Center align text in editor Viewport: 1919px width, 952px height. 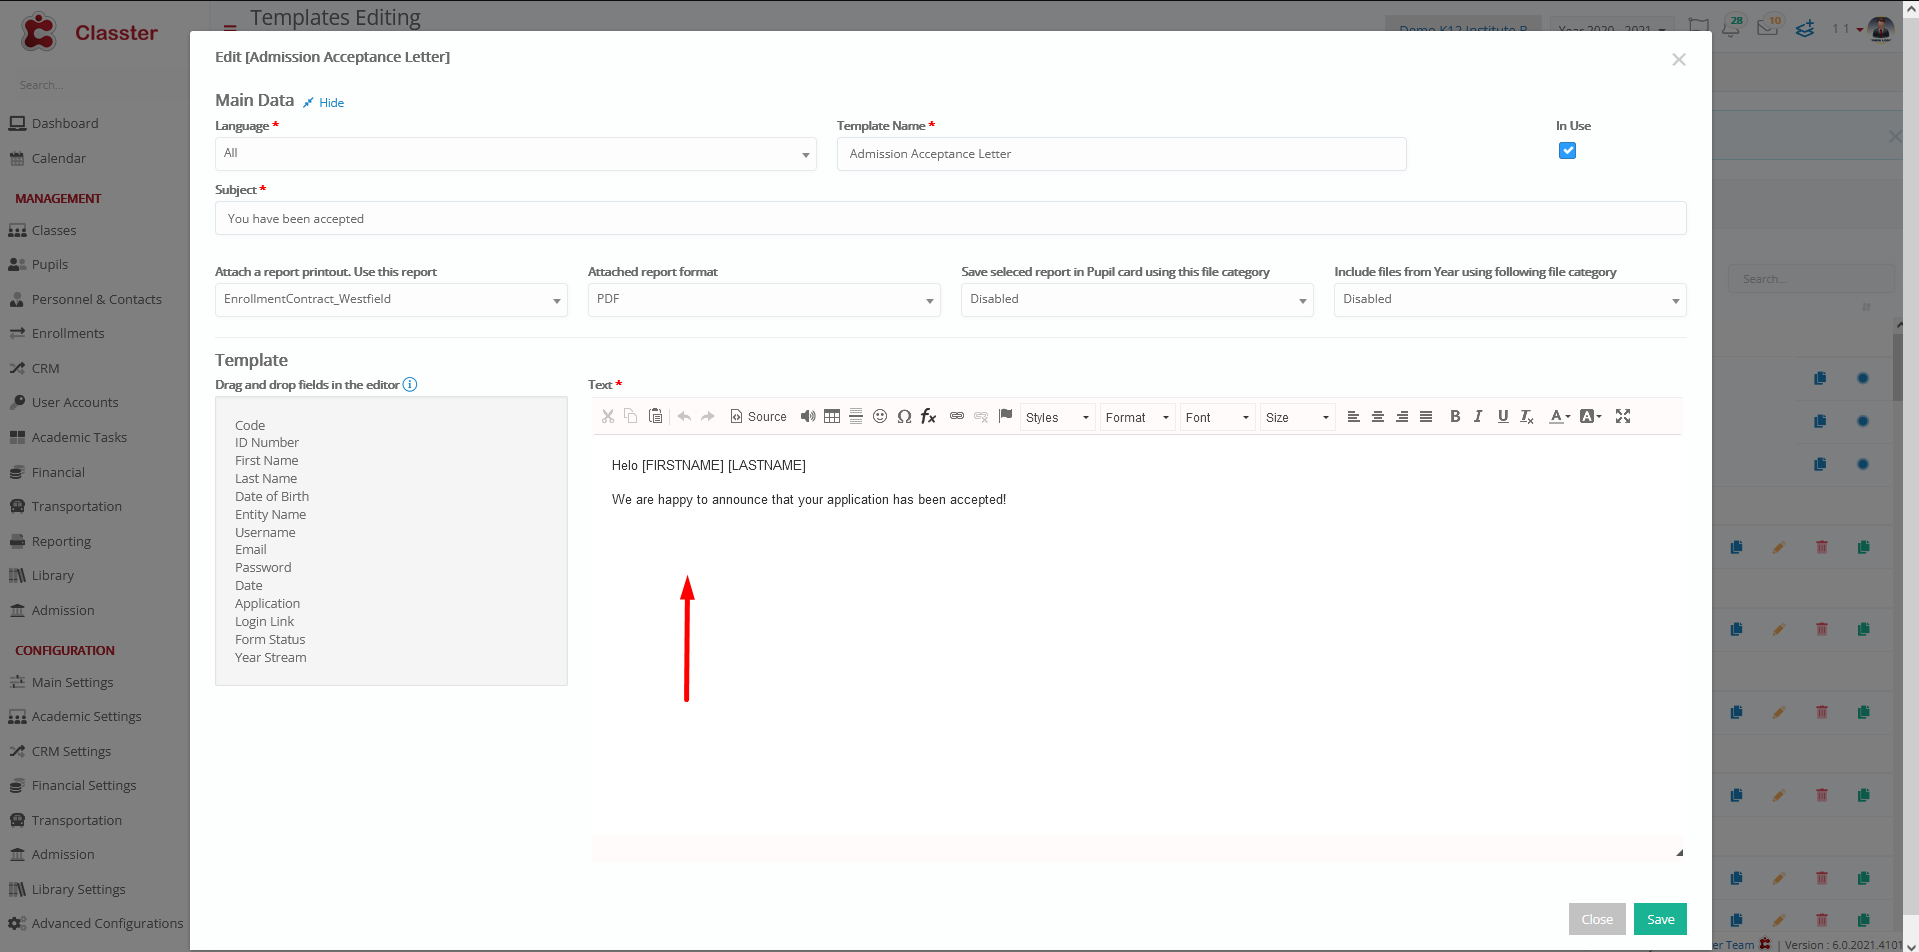coord(1378,417)
